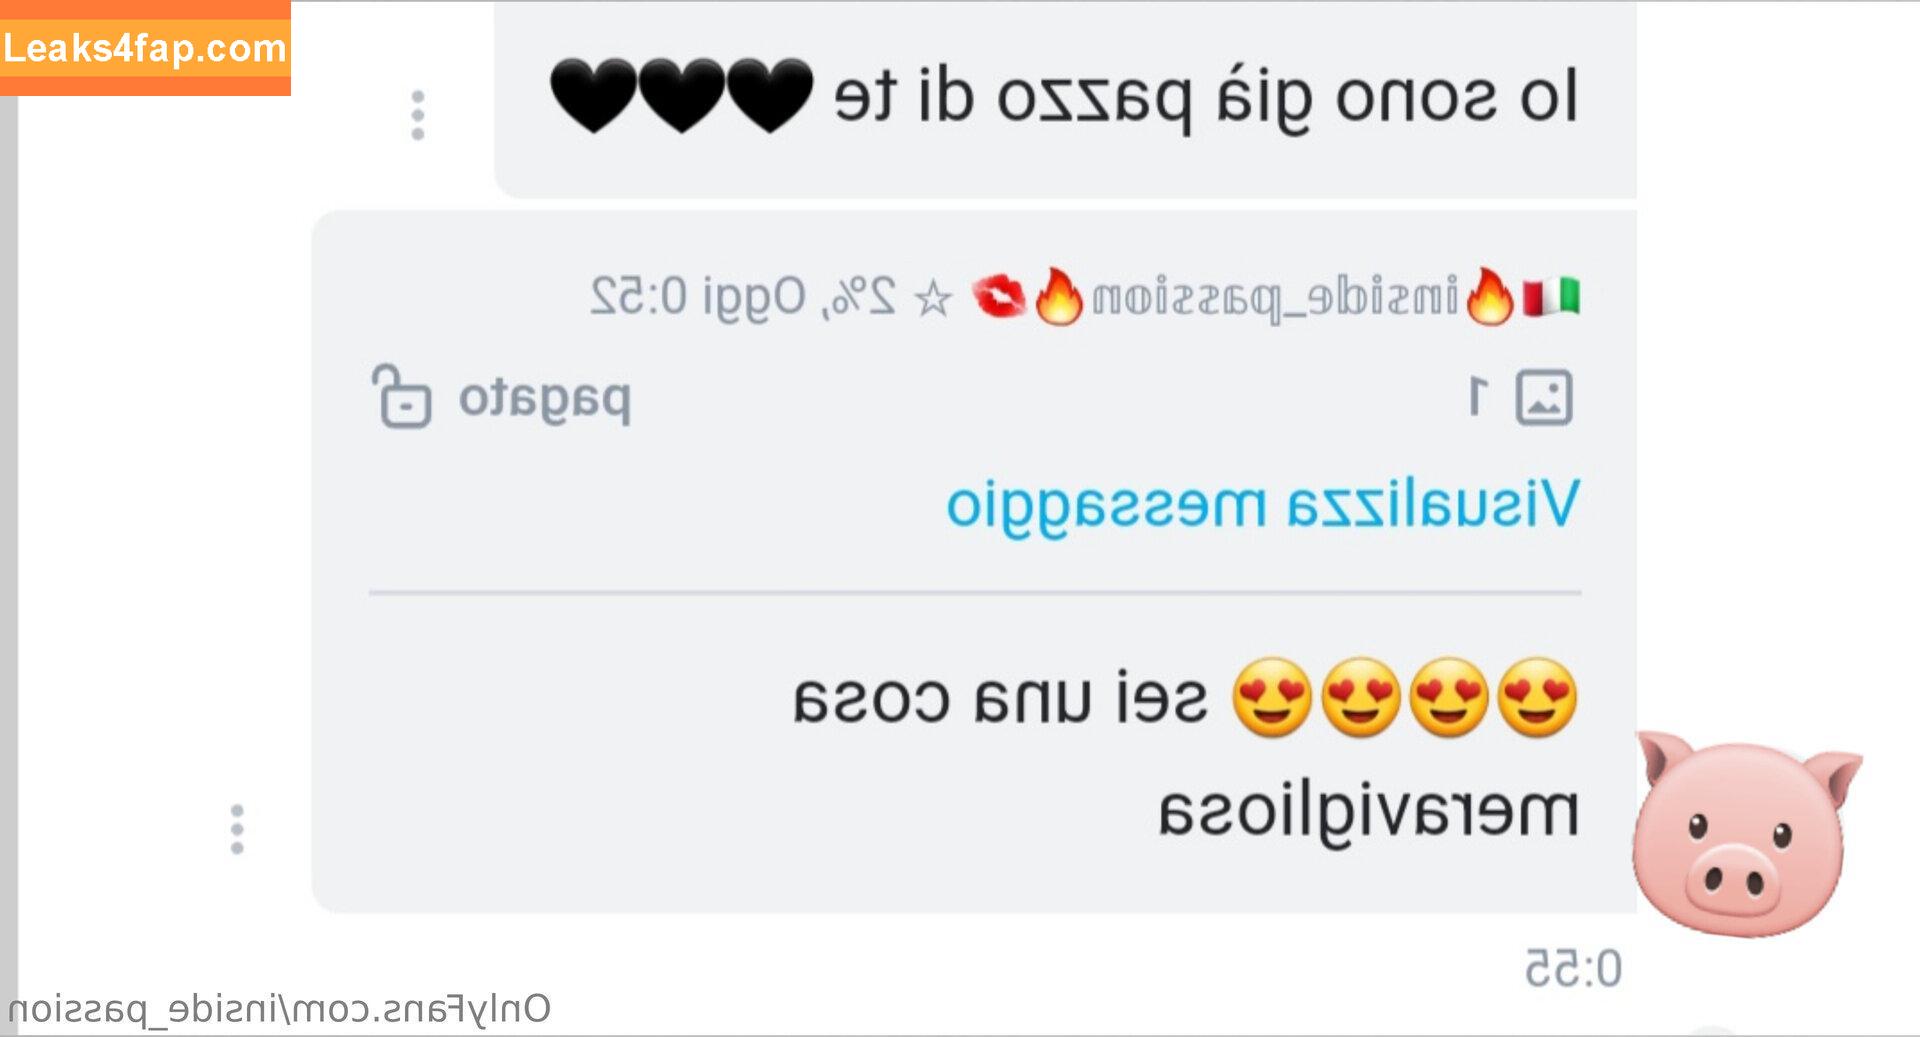
Task: Click the gray scrollbar on the window edge
Action: (x=9, y=566)
